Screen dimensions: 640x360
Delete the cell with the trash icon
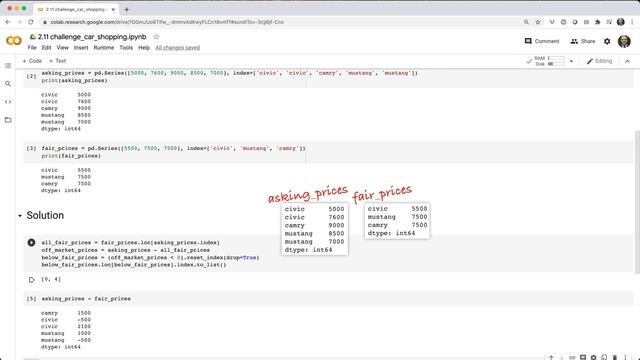click(615, 358)
